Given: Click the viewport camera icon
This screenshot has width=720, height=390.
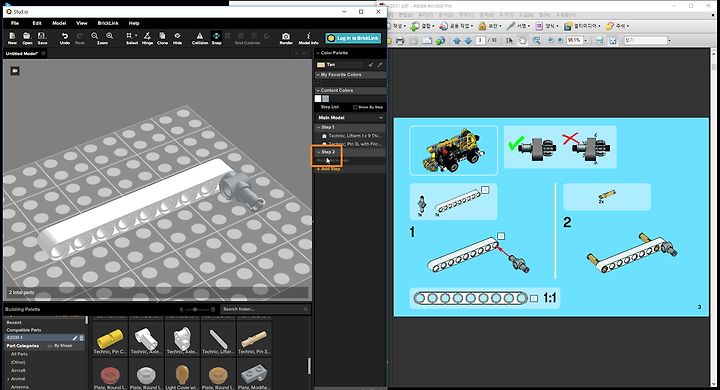Looking at the screenshot, I should point(15,71).
